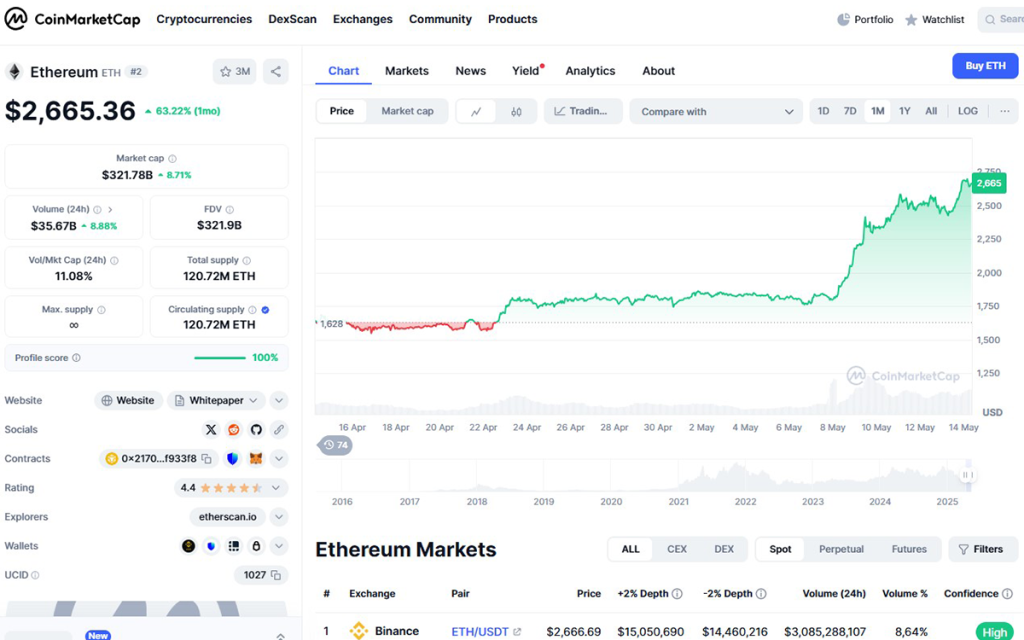Image resolution: width=1024 pixels, height=640 pixels.
Task: Open Ethereum X (Twitter) social link
Action: click(210, 430)
